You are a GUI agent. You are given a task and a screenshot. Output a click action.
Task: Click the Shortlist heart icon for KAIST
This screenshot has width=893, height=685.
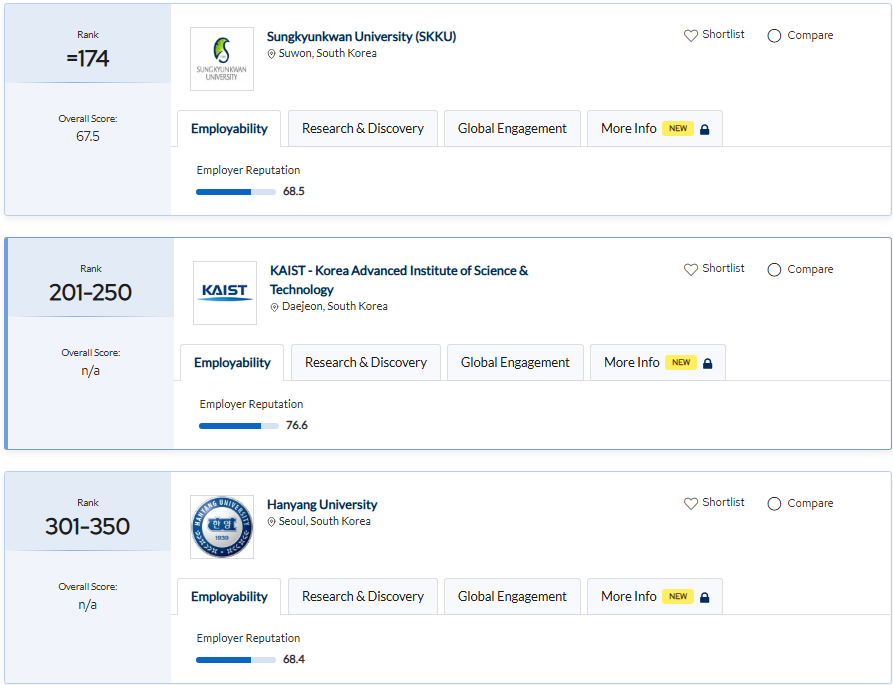(690, 270)
